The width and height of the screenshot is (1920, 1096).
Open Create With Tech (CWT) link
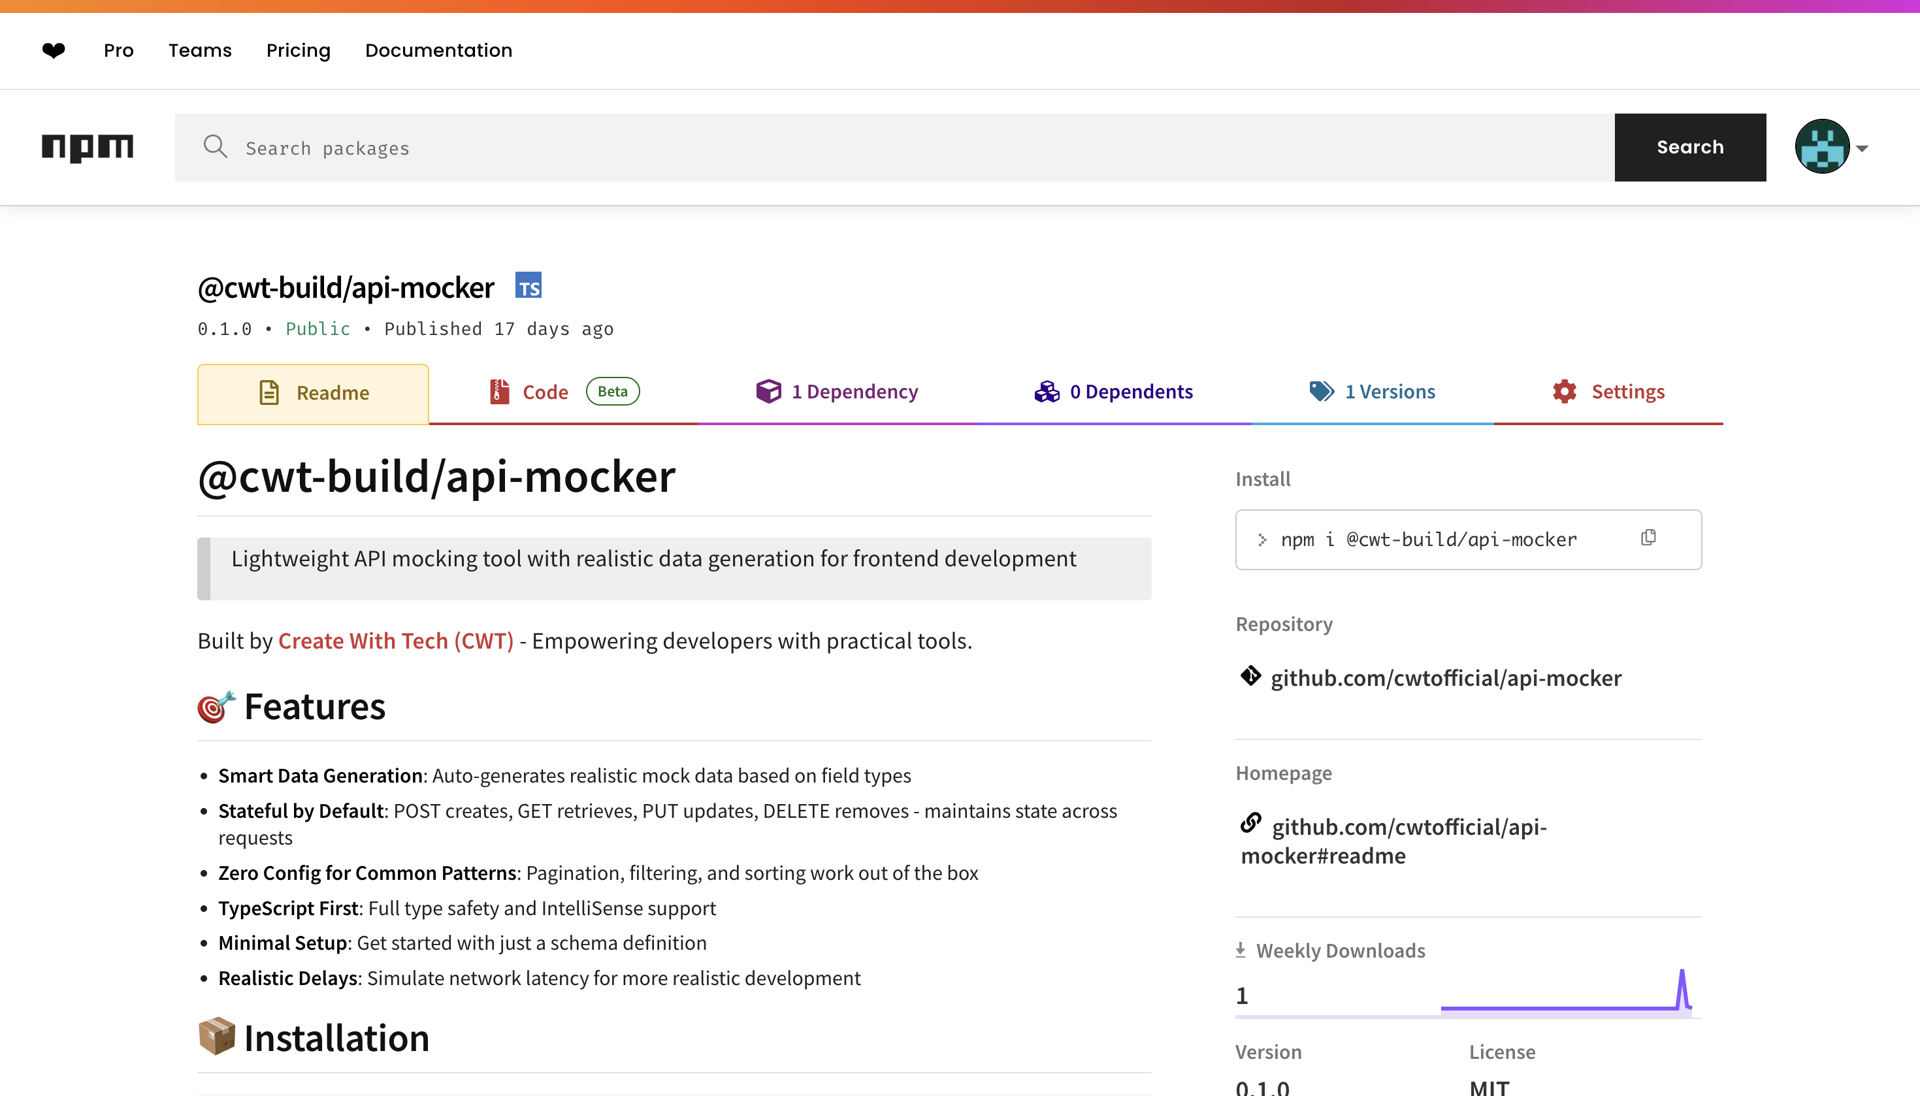396,641
